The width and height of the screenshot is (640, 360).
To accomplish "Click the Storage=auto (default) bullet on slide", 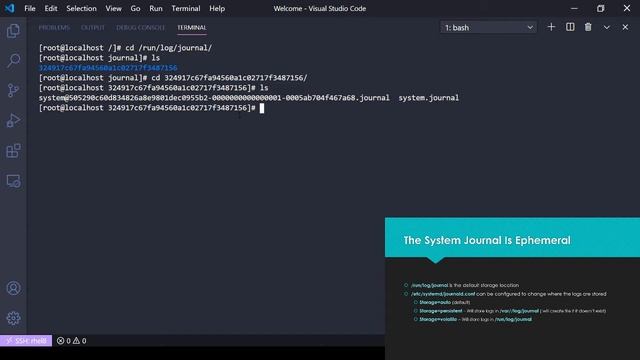I will click(444, 302).
